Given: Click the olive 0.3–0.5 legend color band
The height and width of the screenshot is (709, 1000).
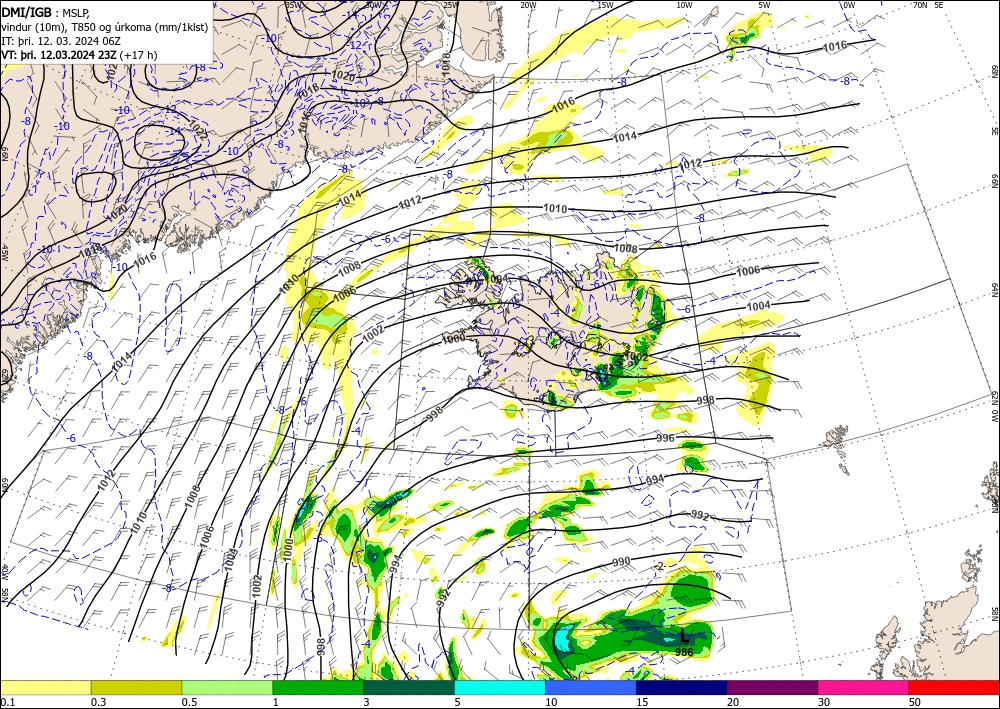Looking at the screenshot, I should [x=136, y=687].
